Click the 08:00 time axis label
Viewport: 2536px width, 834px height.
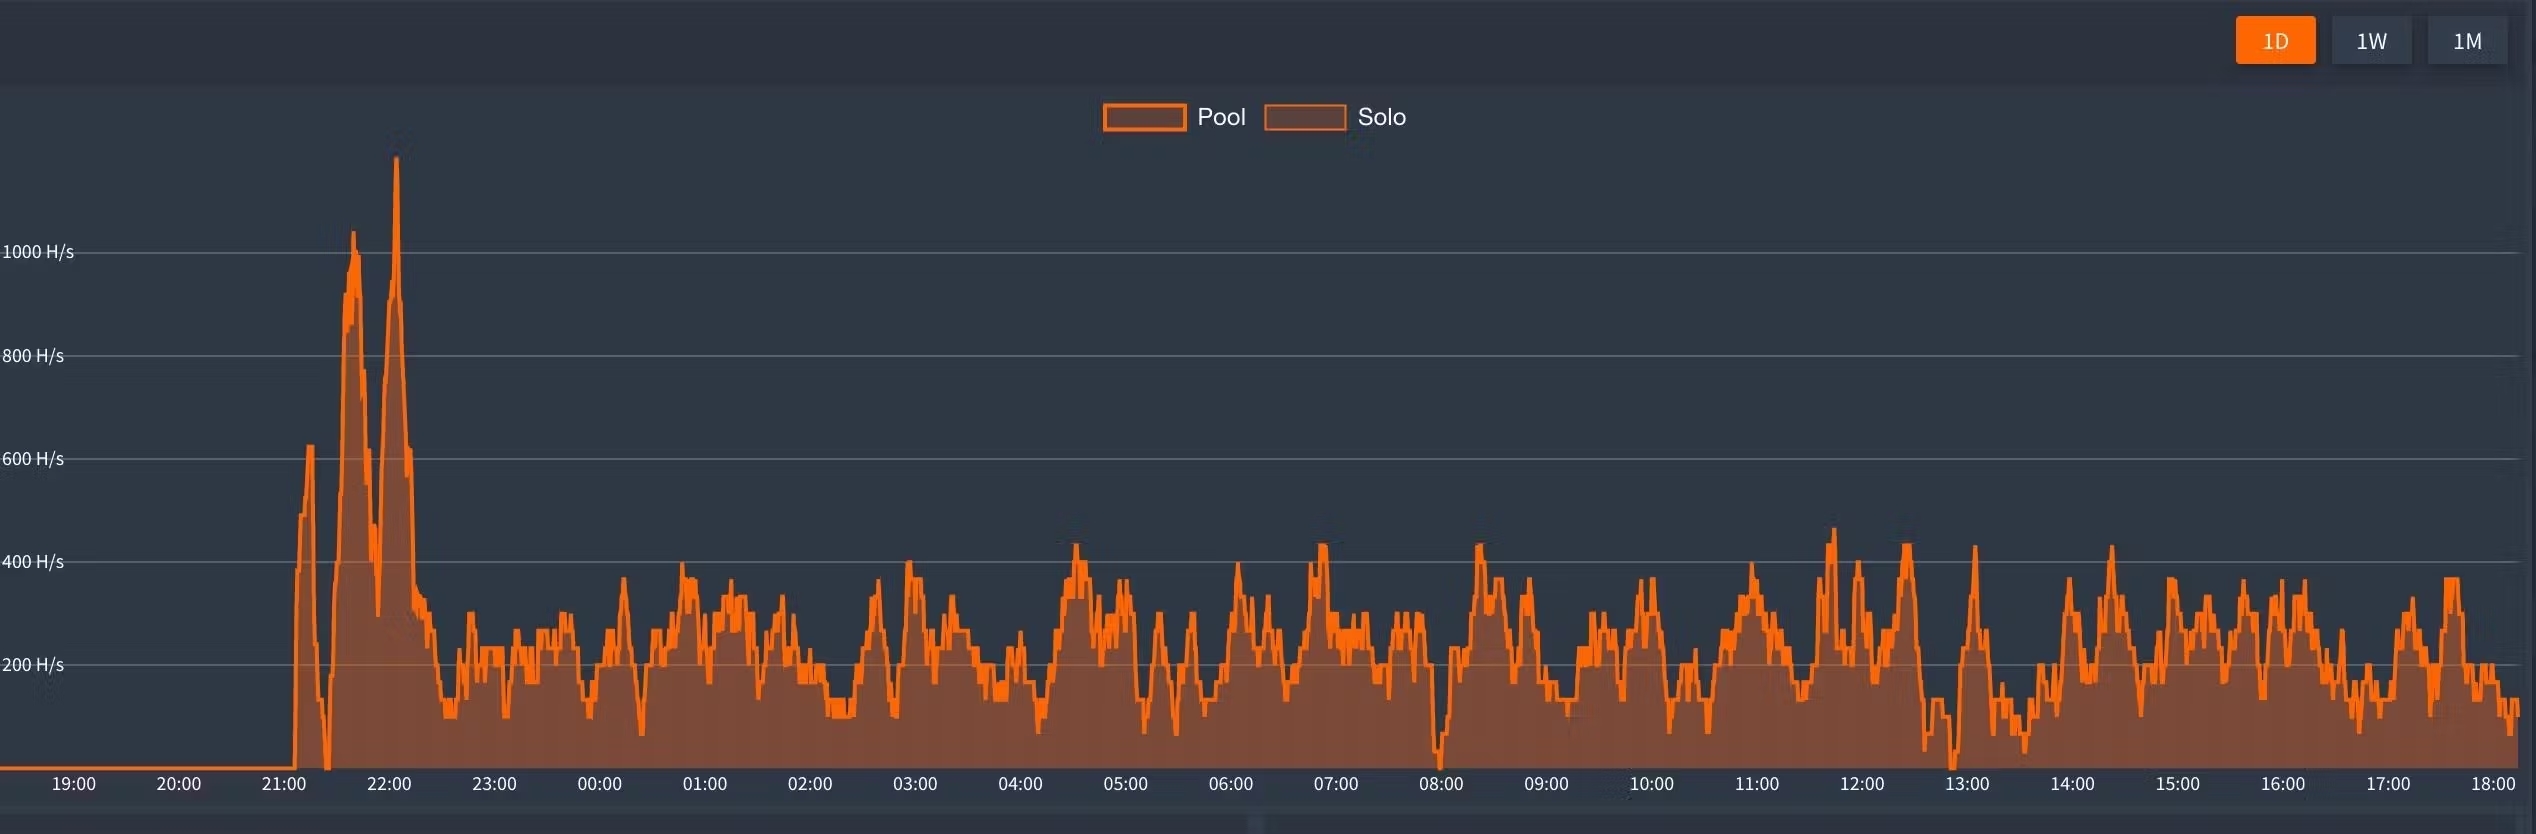(1441, 784)
